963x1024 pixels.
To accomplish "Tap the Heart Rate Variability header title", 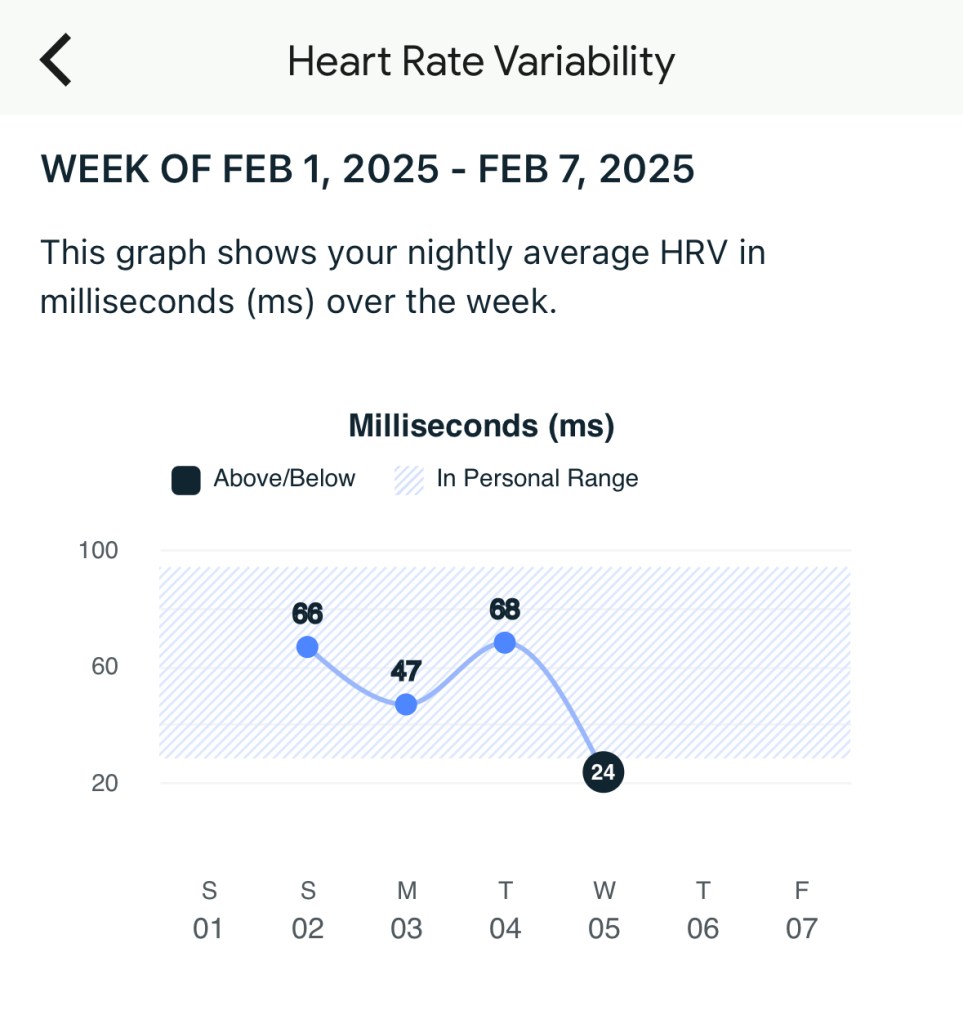I will coord(481,61).
